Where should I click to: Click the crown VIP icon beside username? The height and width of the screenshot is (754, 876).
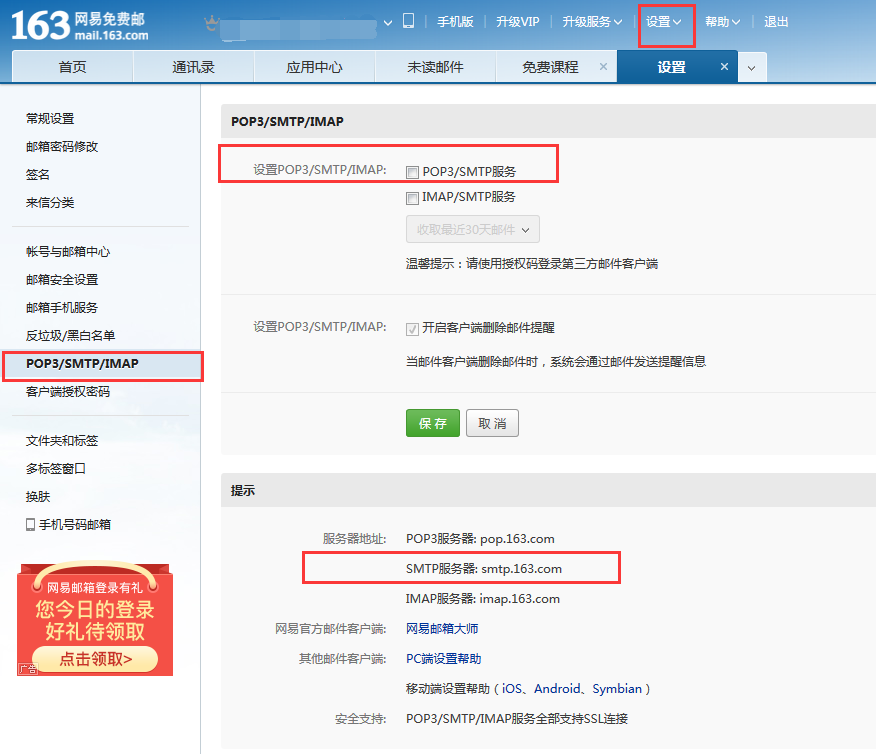(x=211, y=23)
